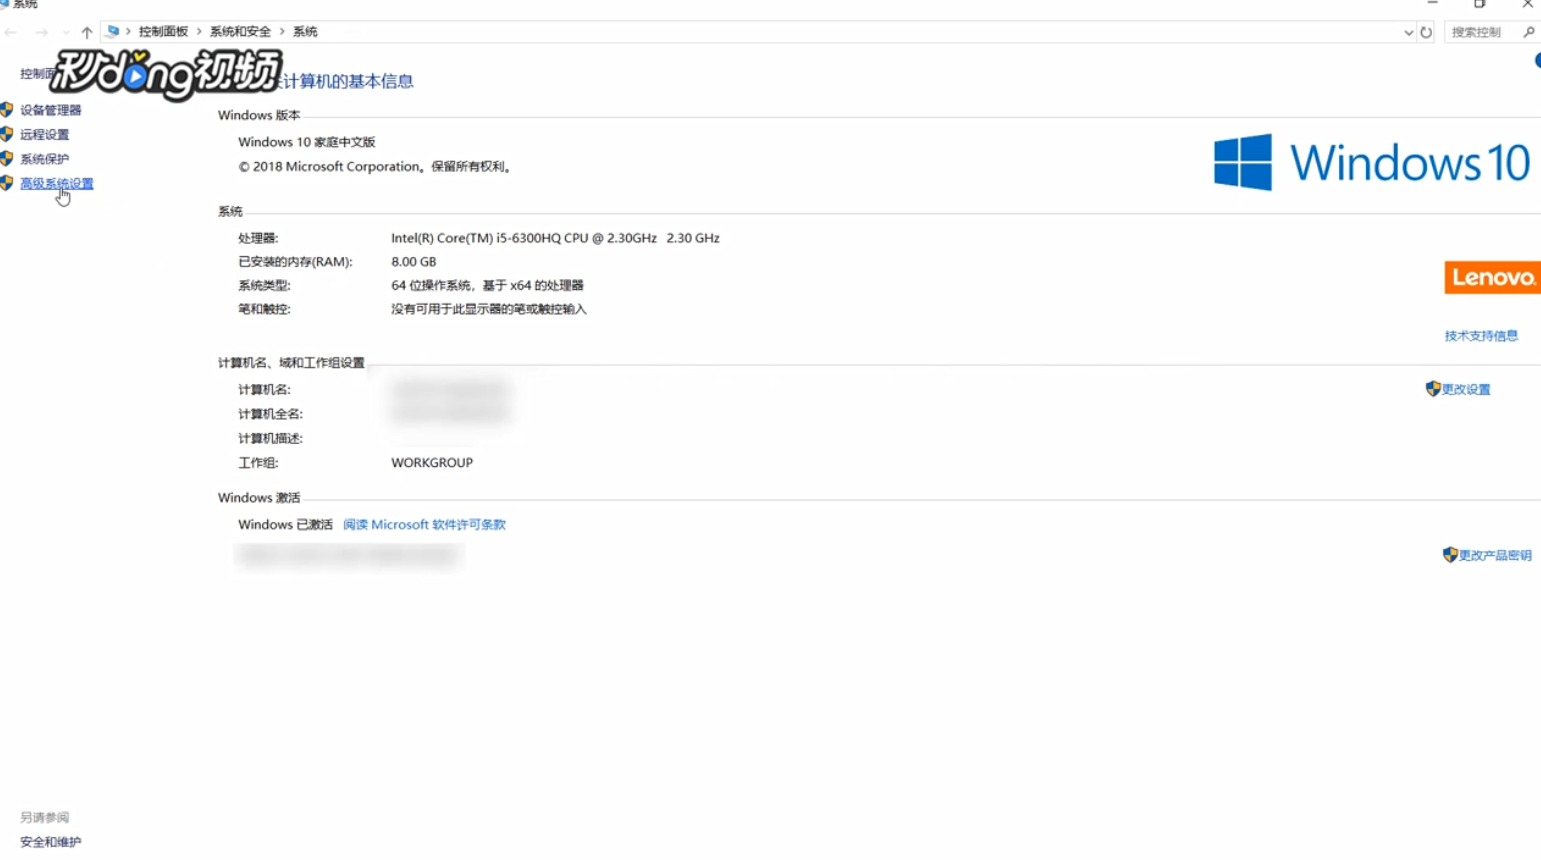Click 没有可用于此显示器的笔或触控输入 text
This screenshot has height=860, width=1541.
[x=489, y=310]
